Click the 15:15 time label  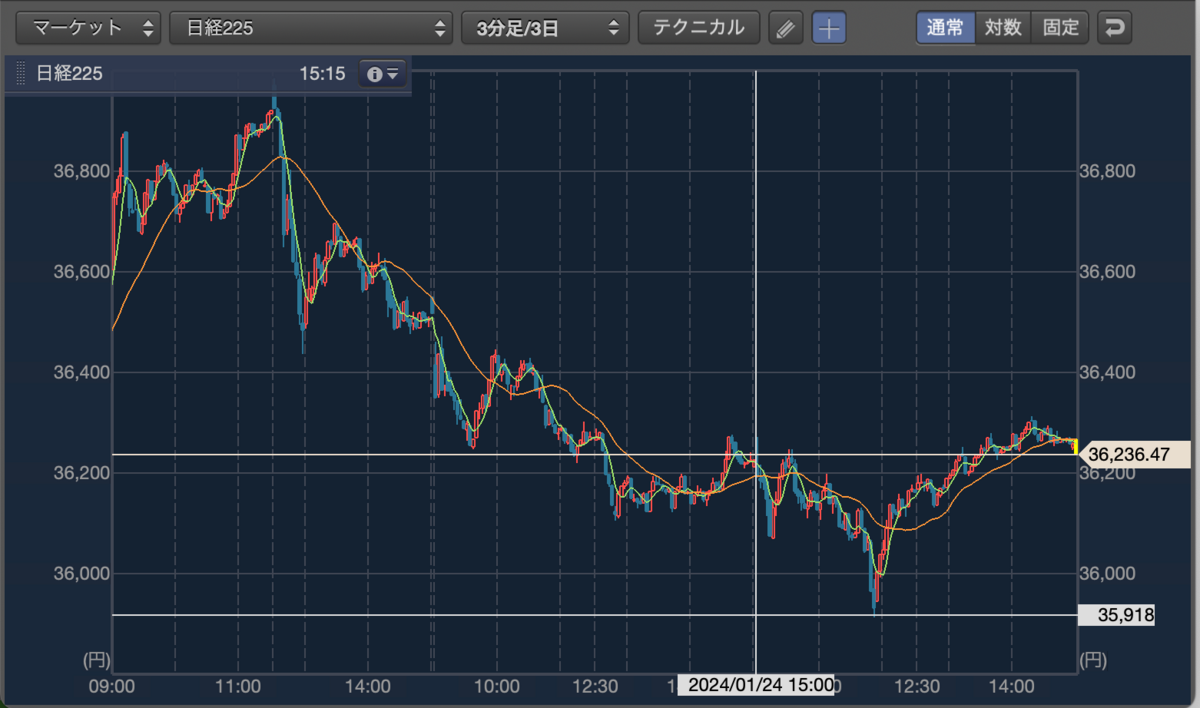[321, 74]
